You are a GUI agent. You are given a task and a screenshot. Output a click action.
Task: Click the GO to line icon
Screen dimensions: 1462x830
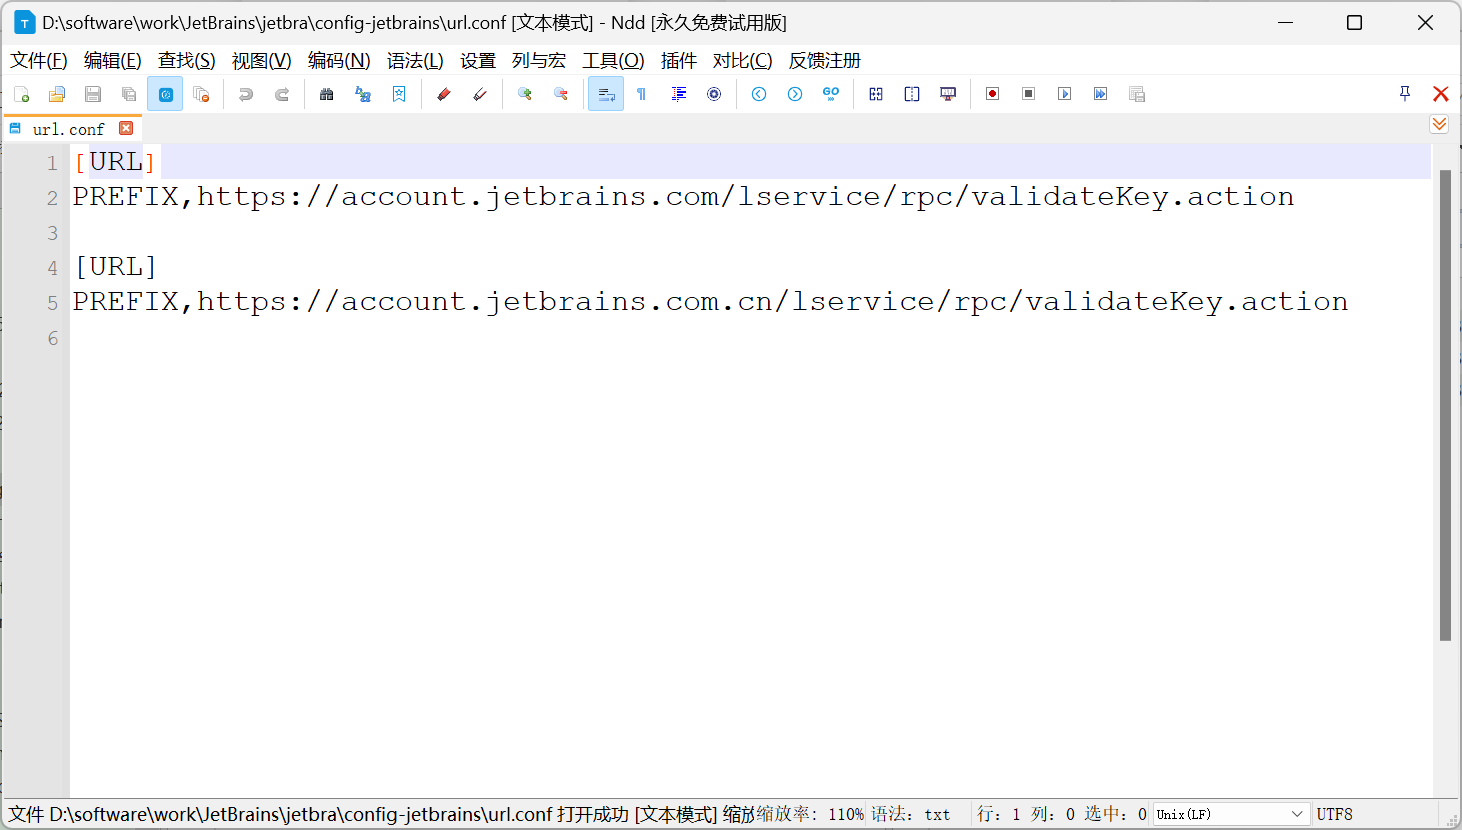coord(831,94)
